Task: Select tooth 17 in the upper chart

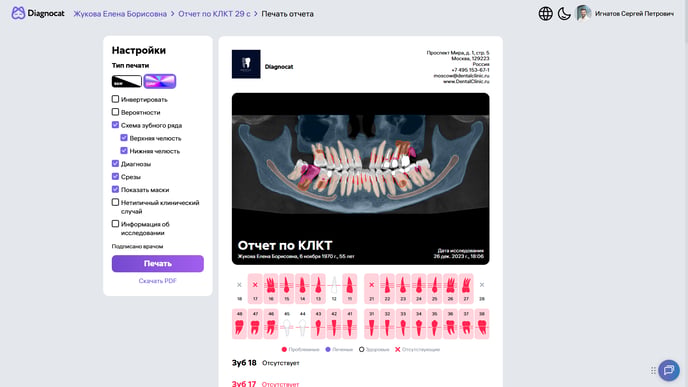Action: point(255,288)
